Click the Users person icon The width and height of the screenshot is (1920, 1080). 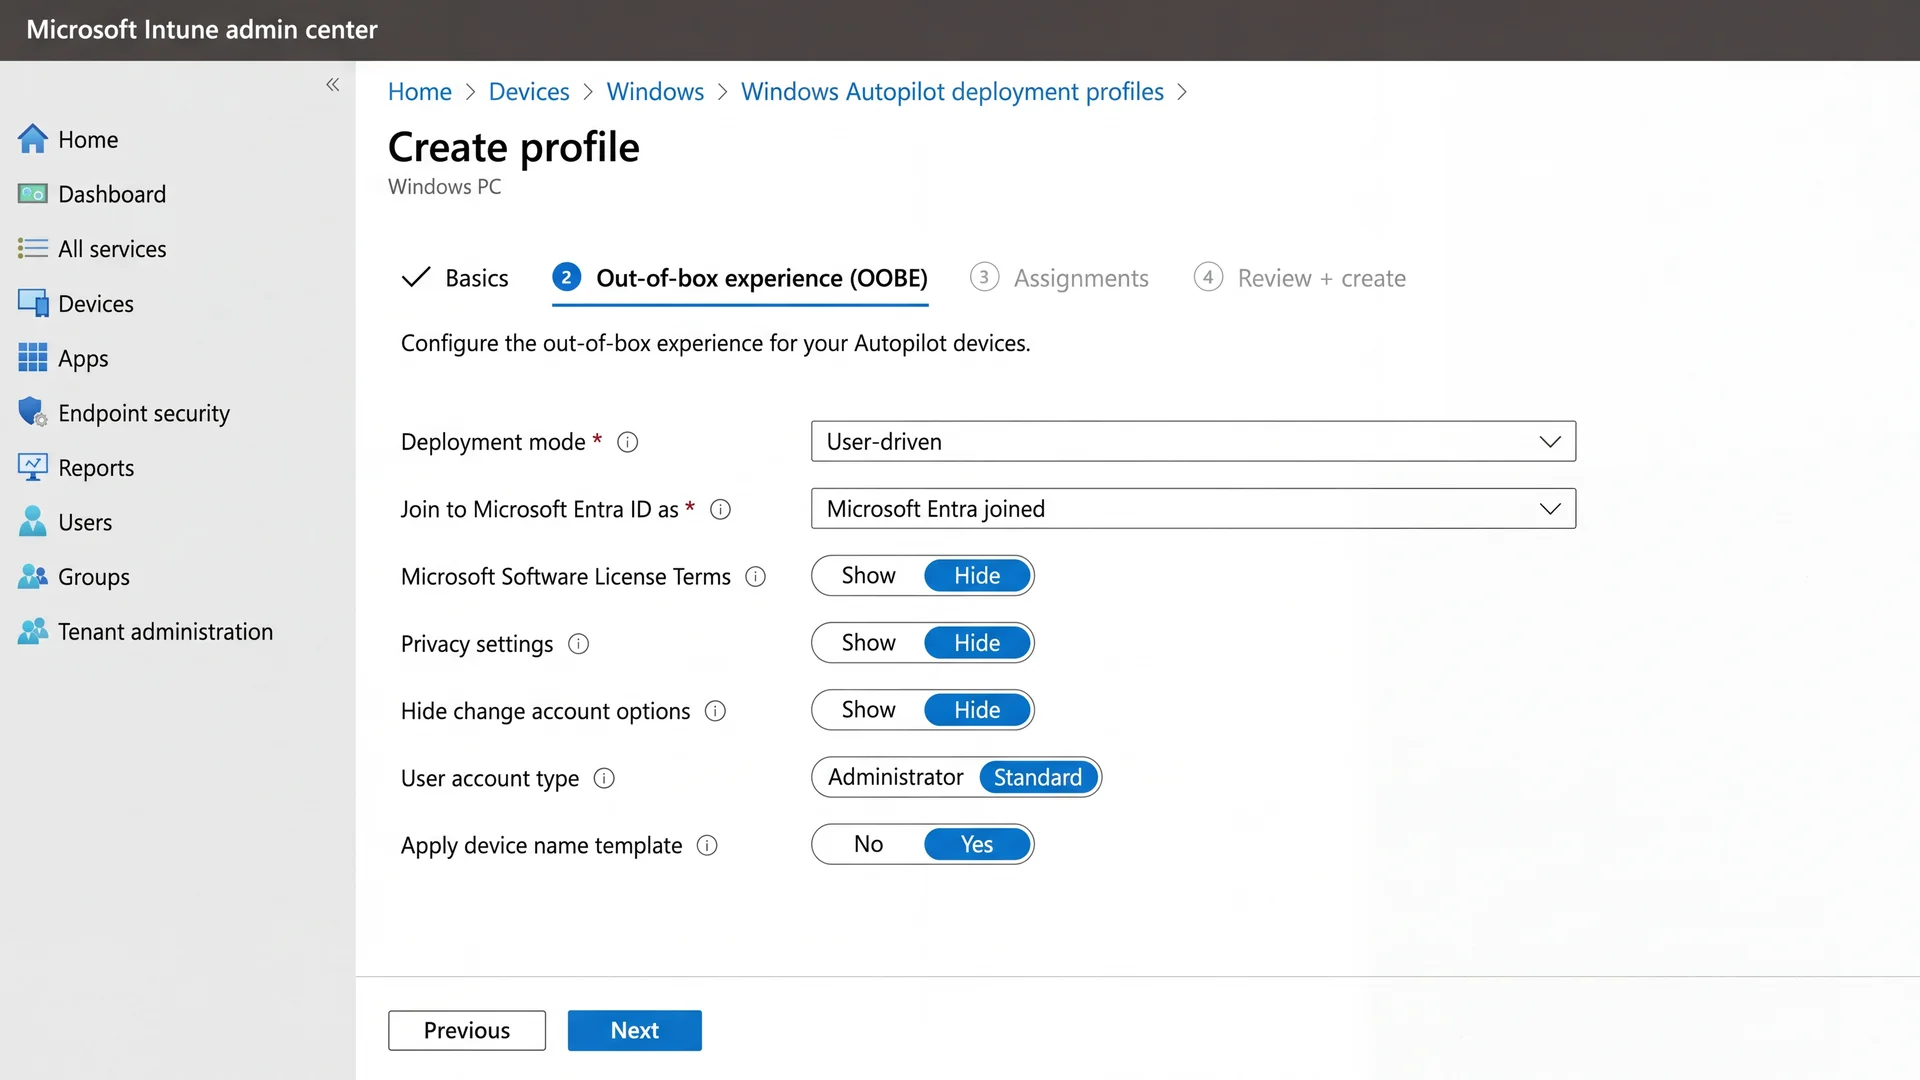point(32,521)
